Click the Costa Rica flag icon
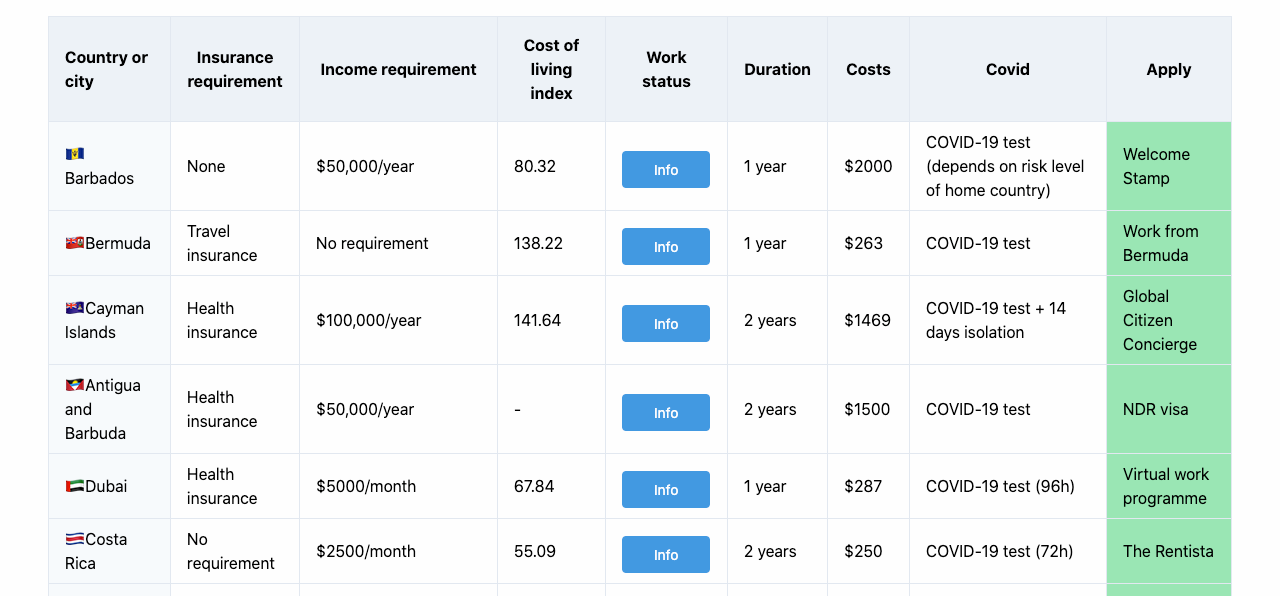The image size is (1280, 596). click(75, 539)
